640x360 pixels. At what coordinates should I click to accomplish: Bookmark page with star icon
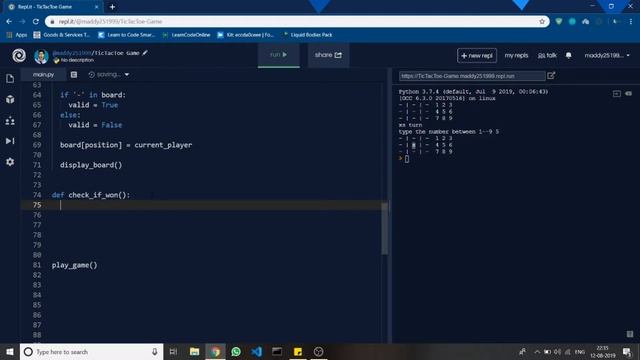[x=542, y=22]
